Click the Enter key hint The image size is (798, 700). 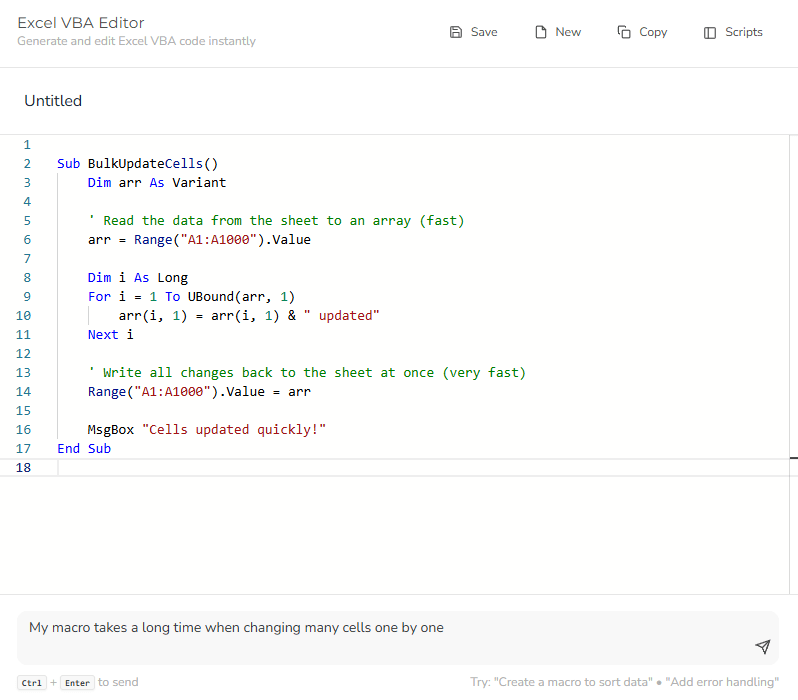coord(77,683)
